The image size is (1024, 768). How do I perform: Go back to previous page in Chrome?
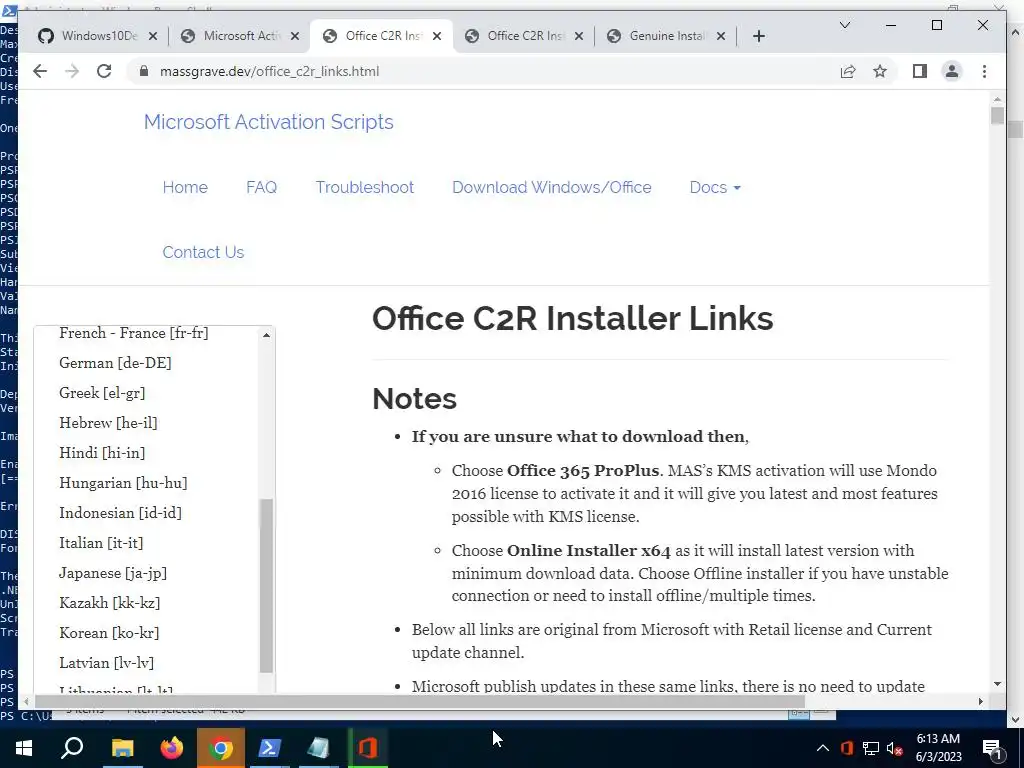40,71
